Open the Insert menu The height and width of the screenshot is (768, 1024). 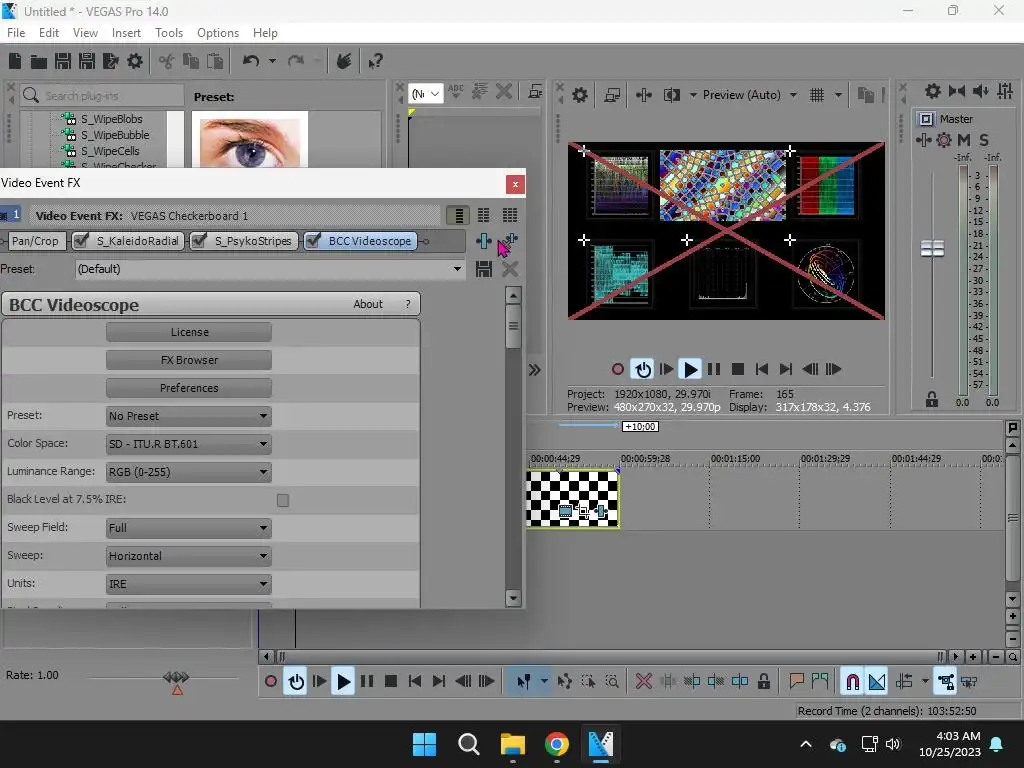pyautogui.click(x=126, y=33)
